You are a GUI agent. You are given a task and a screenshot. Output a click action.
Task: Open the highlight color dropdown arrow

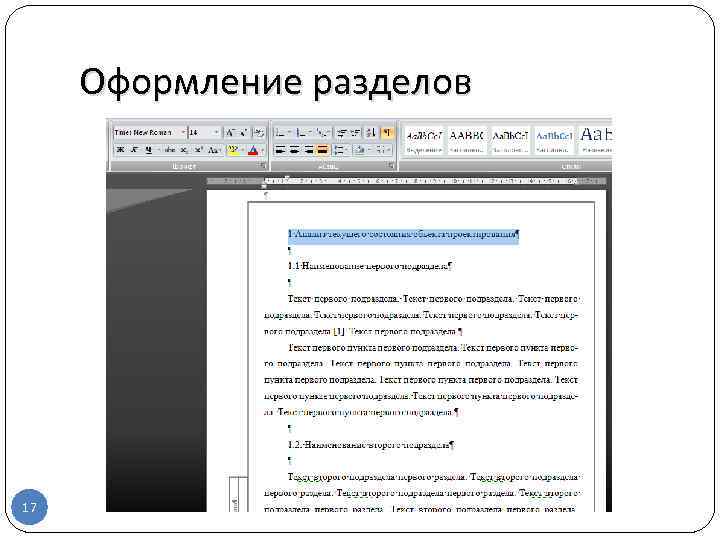coord(242,150)
